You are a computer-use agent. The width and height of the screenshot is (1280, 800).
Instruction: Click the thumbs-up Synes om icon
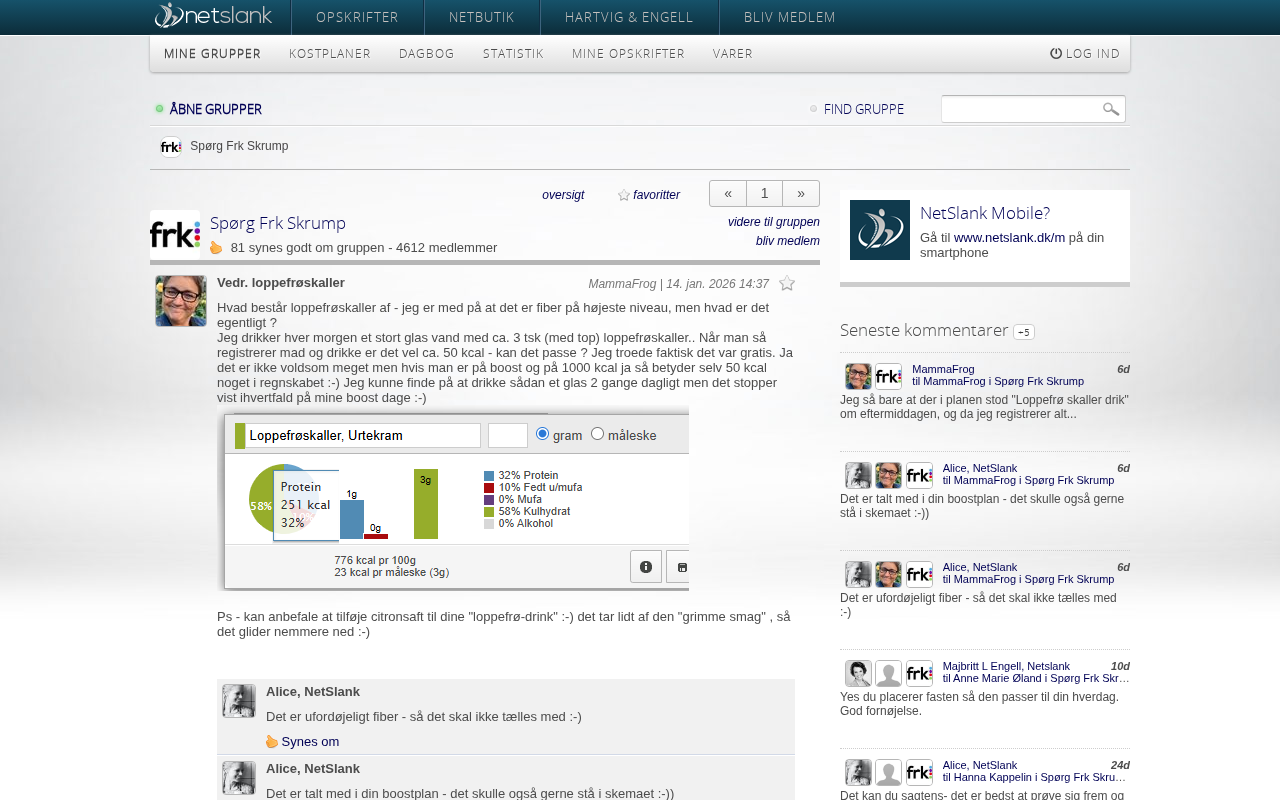tap(272, 742)
